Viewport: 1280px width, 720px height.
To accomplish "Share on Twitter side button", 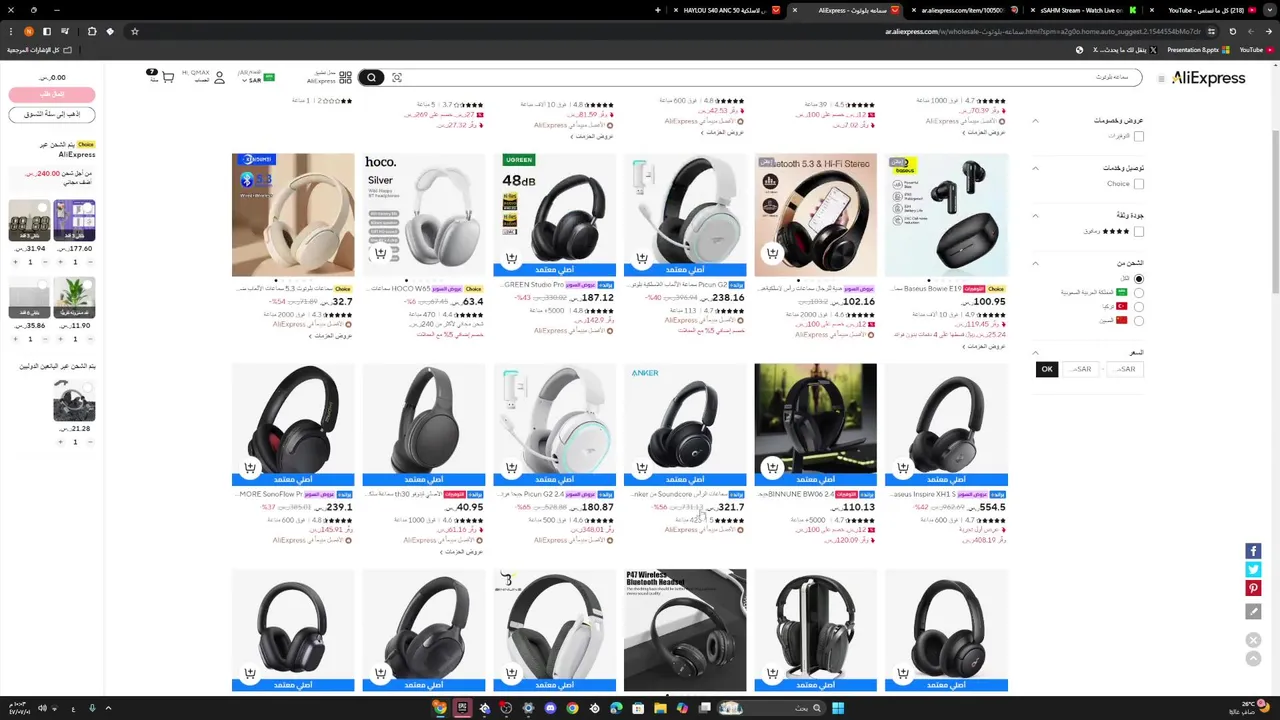I will pos(1253,569).
